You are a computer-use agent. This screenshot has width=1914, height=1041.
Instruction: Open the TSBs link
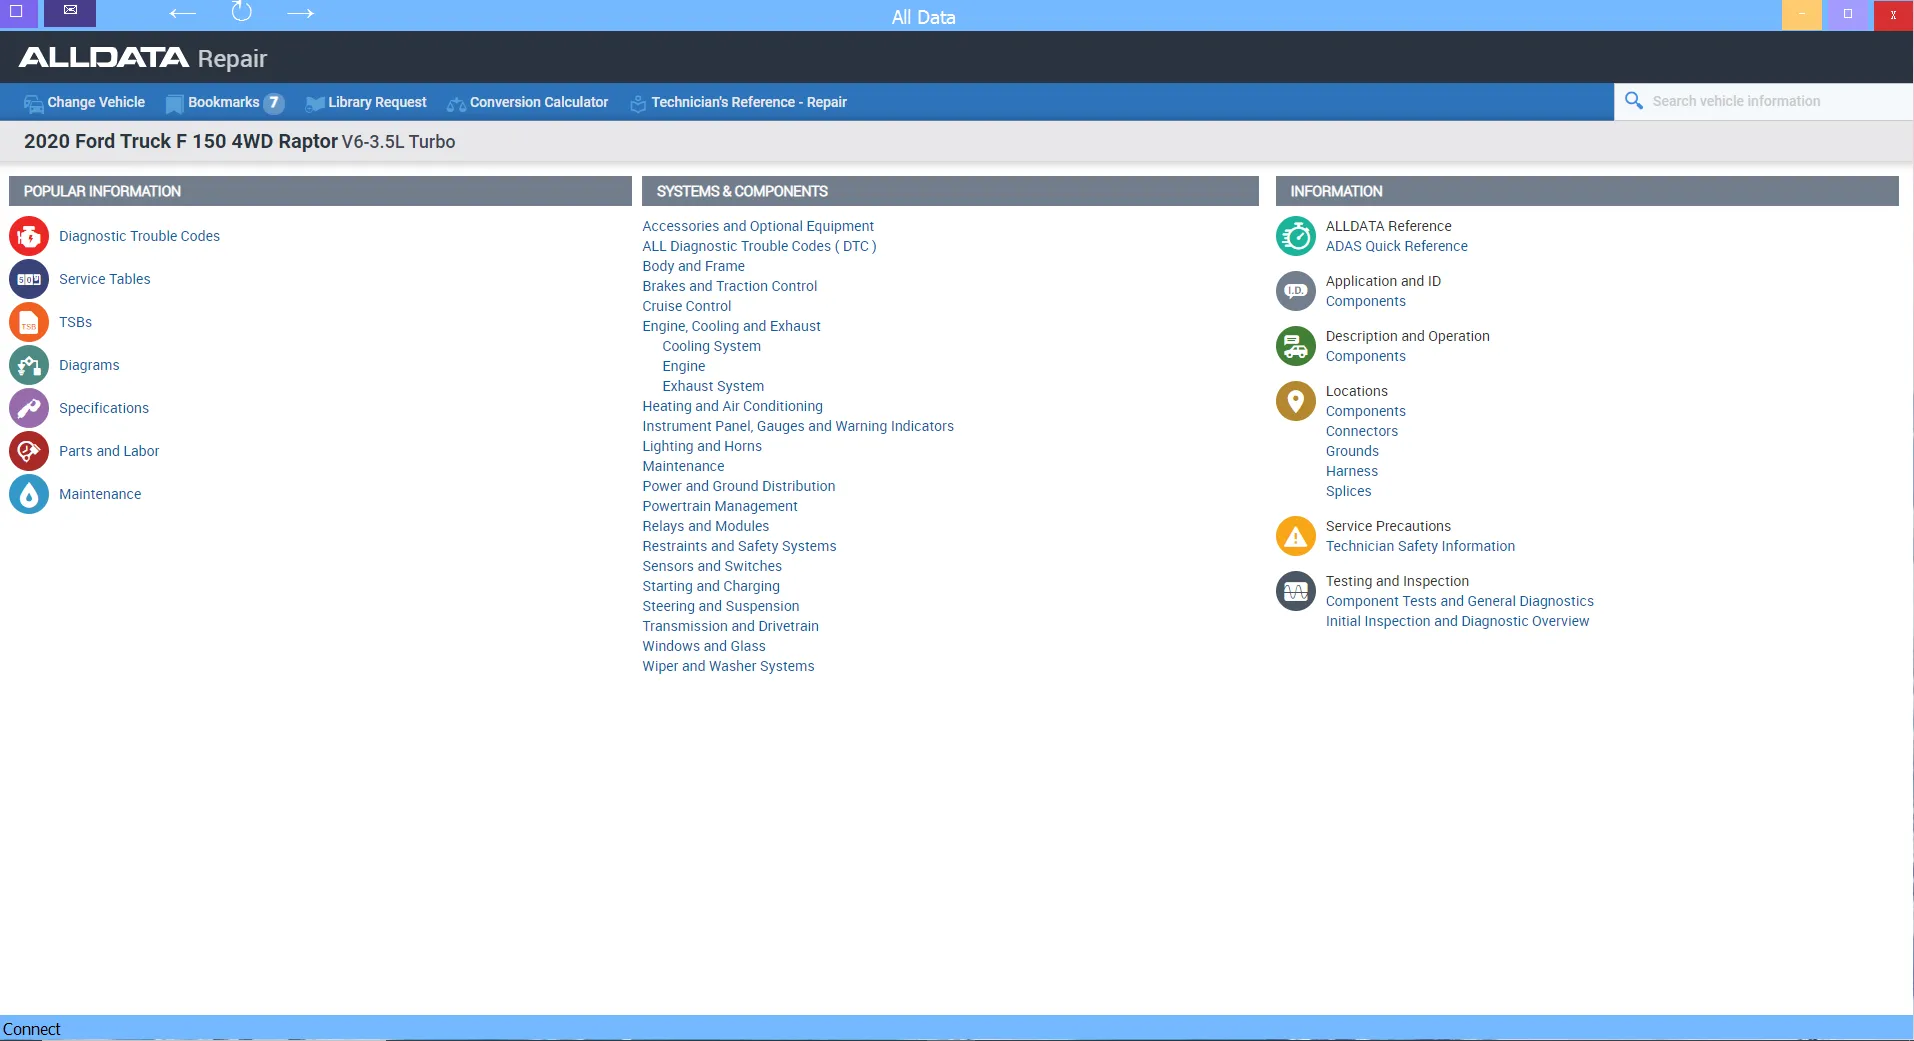click(75, 322)
